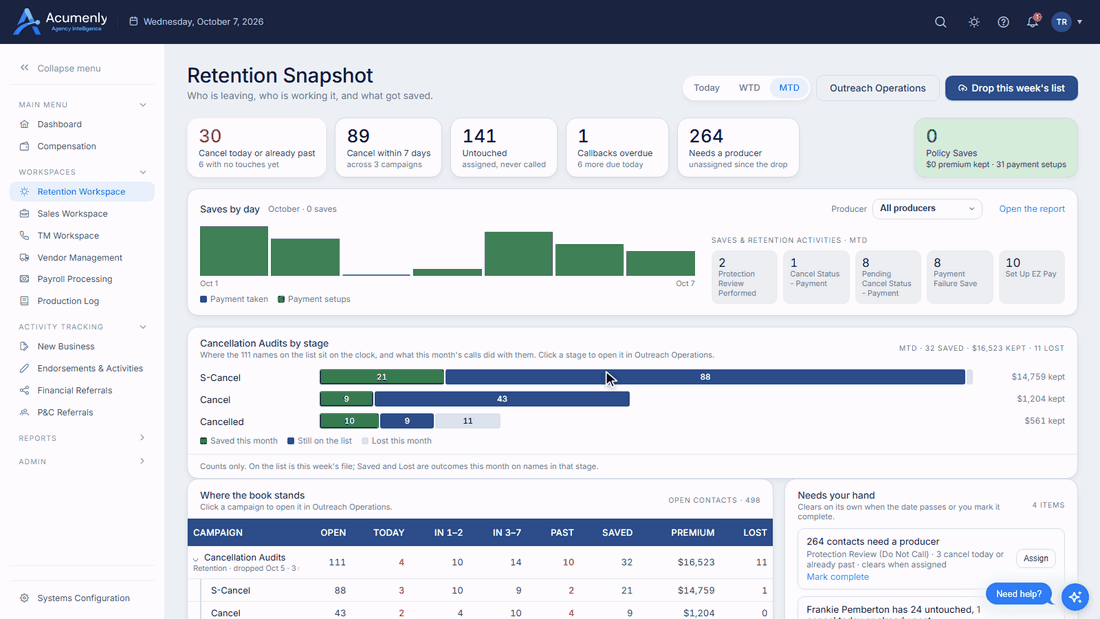Open the Cancel today or already past card

click(x=257, y=147)
